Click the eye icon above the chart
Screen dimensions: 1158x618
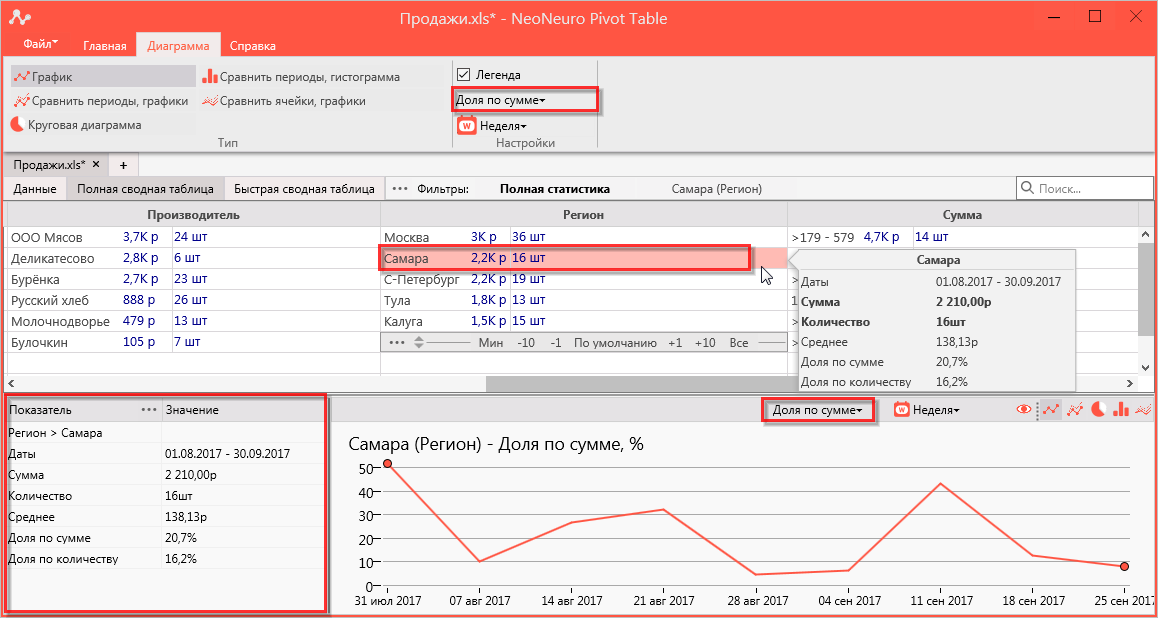point(1024,409)
